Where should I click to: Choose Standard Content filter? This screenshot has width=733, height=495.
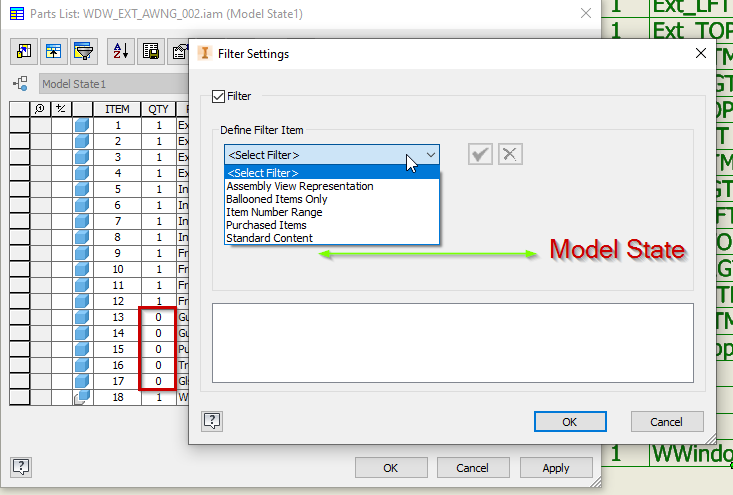coord(332,238)
